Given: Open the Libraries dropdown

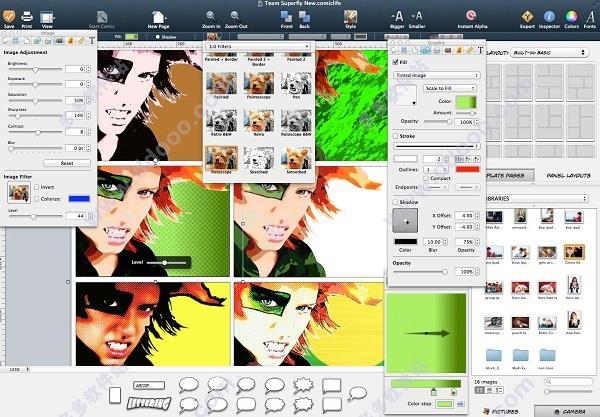Looking at the screenshot, I should click(x=536, y=199).
